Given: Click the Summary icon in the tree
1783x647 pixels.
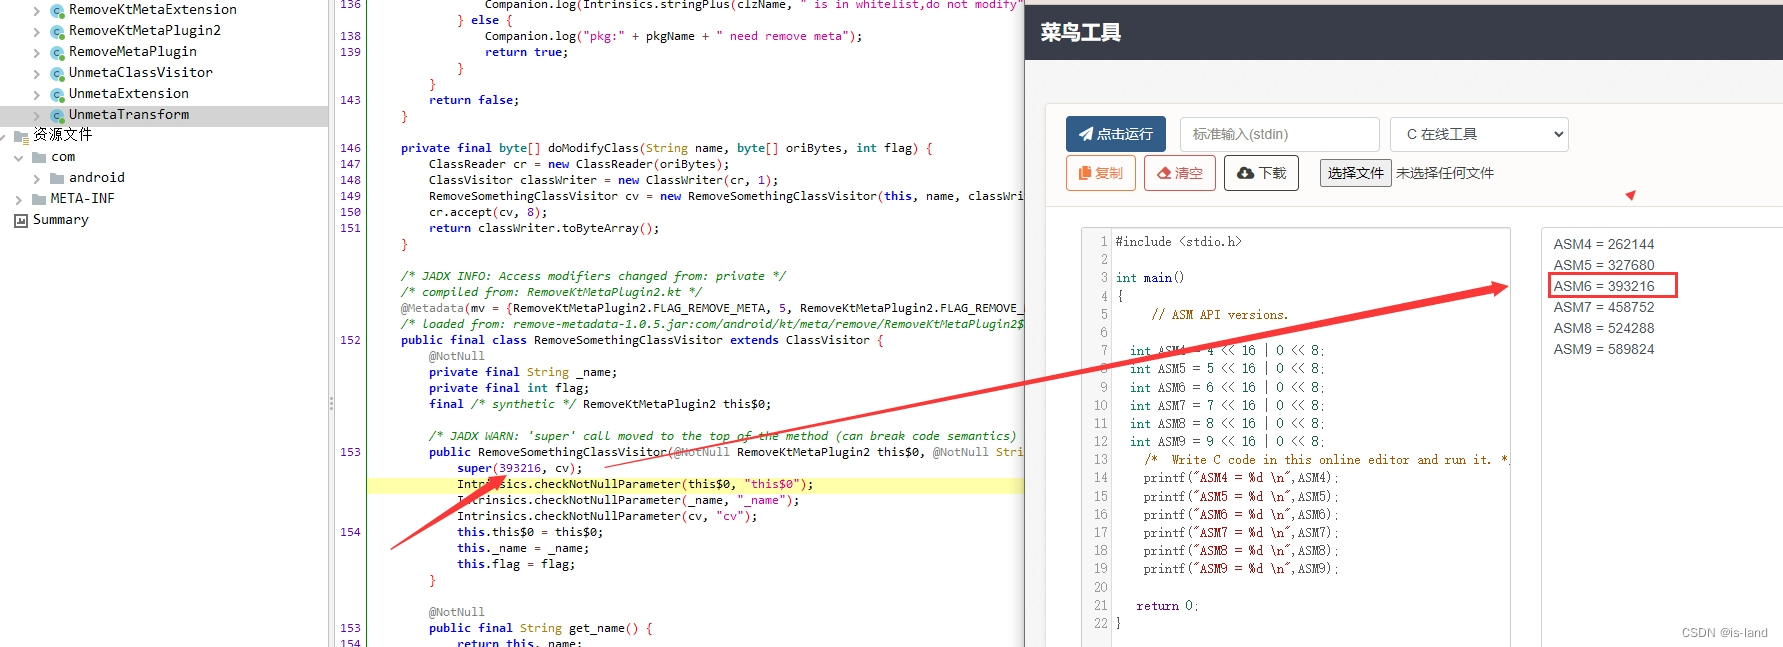Looking at the screenshot, I should coord(21,220).
